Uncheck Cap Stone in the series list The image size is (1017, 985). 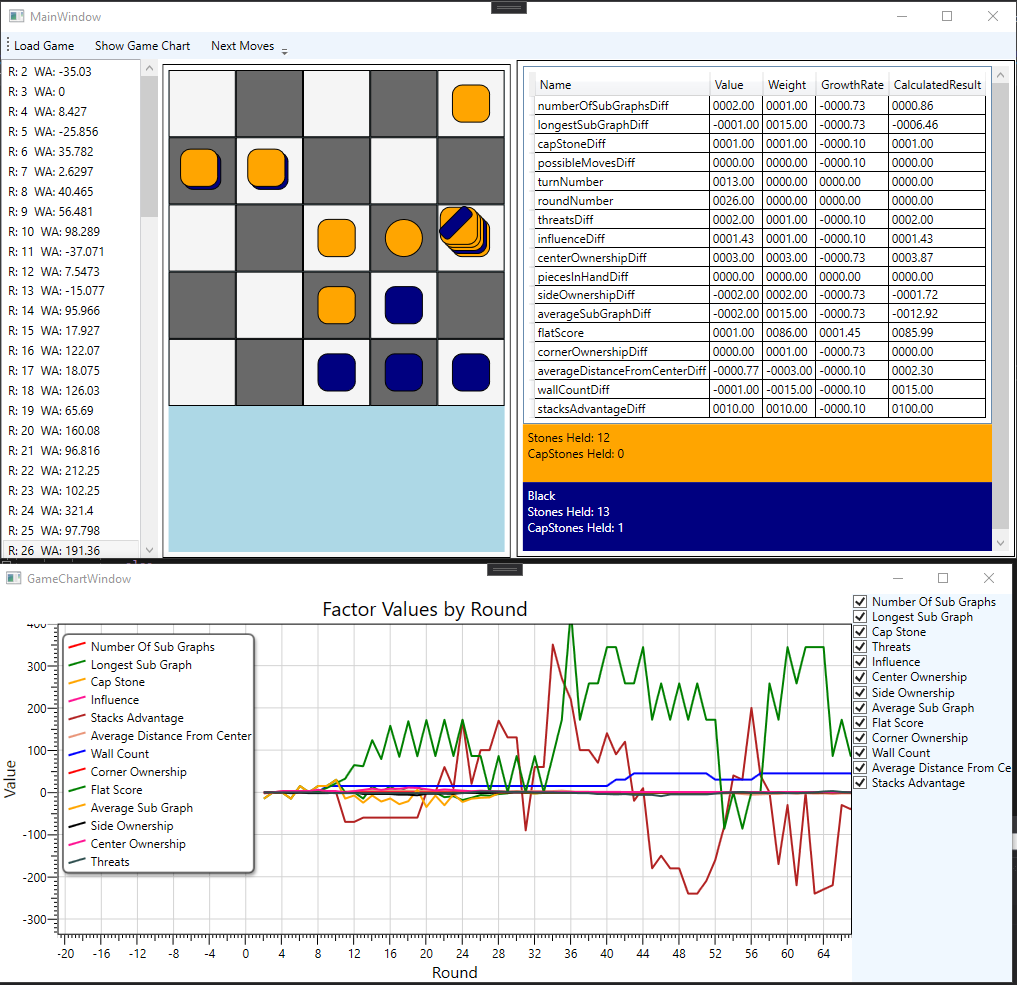click(860, 631)
